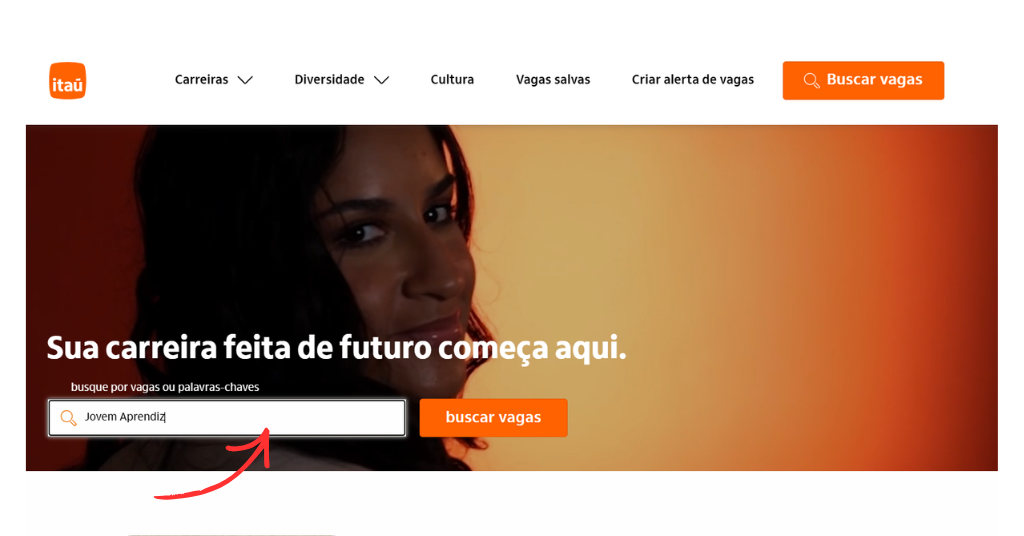The width and height of the screenshot is (1024, 536).
Task: Focus the Jovem Aprendiz search input
Action: click(227, 418)
